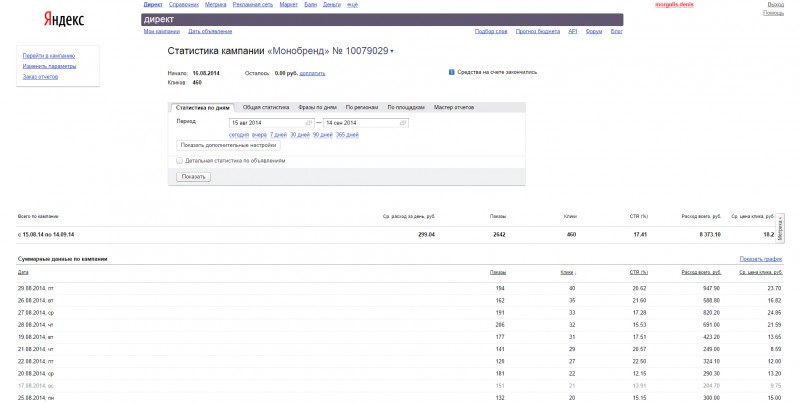Click the Яндекс logo
The height and width of the screenshot is (404, 800).
point(63,19)
